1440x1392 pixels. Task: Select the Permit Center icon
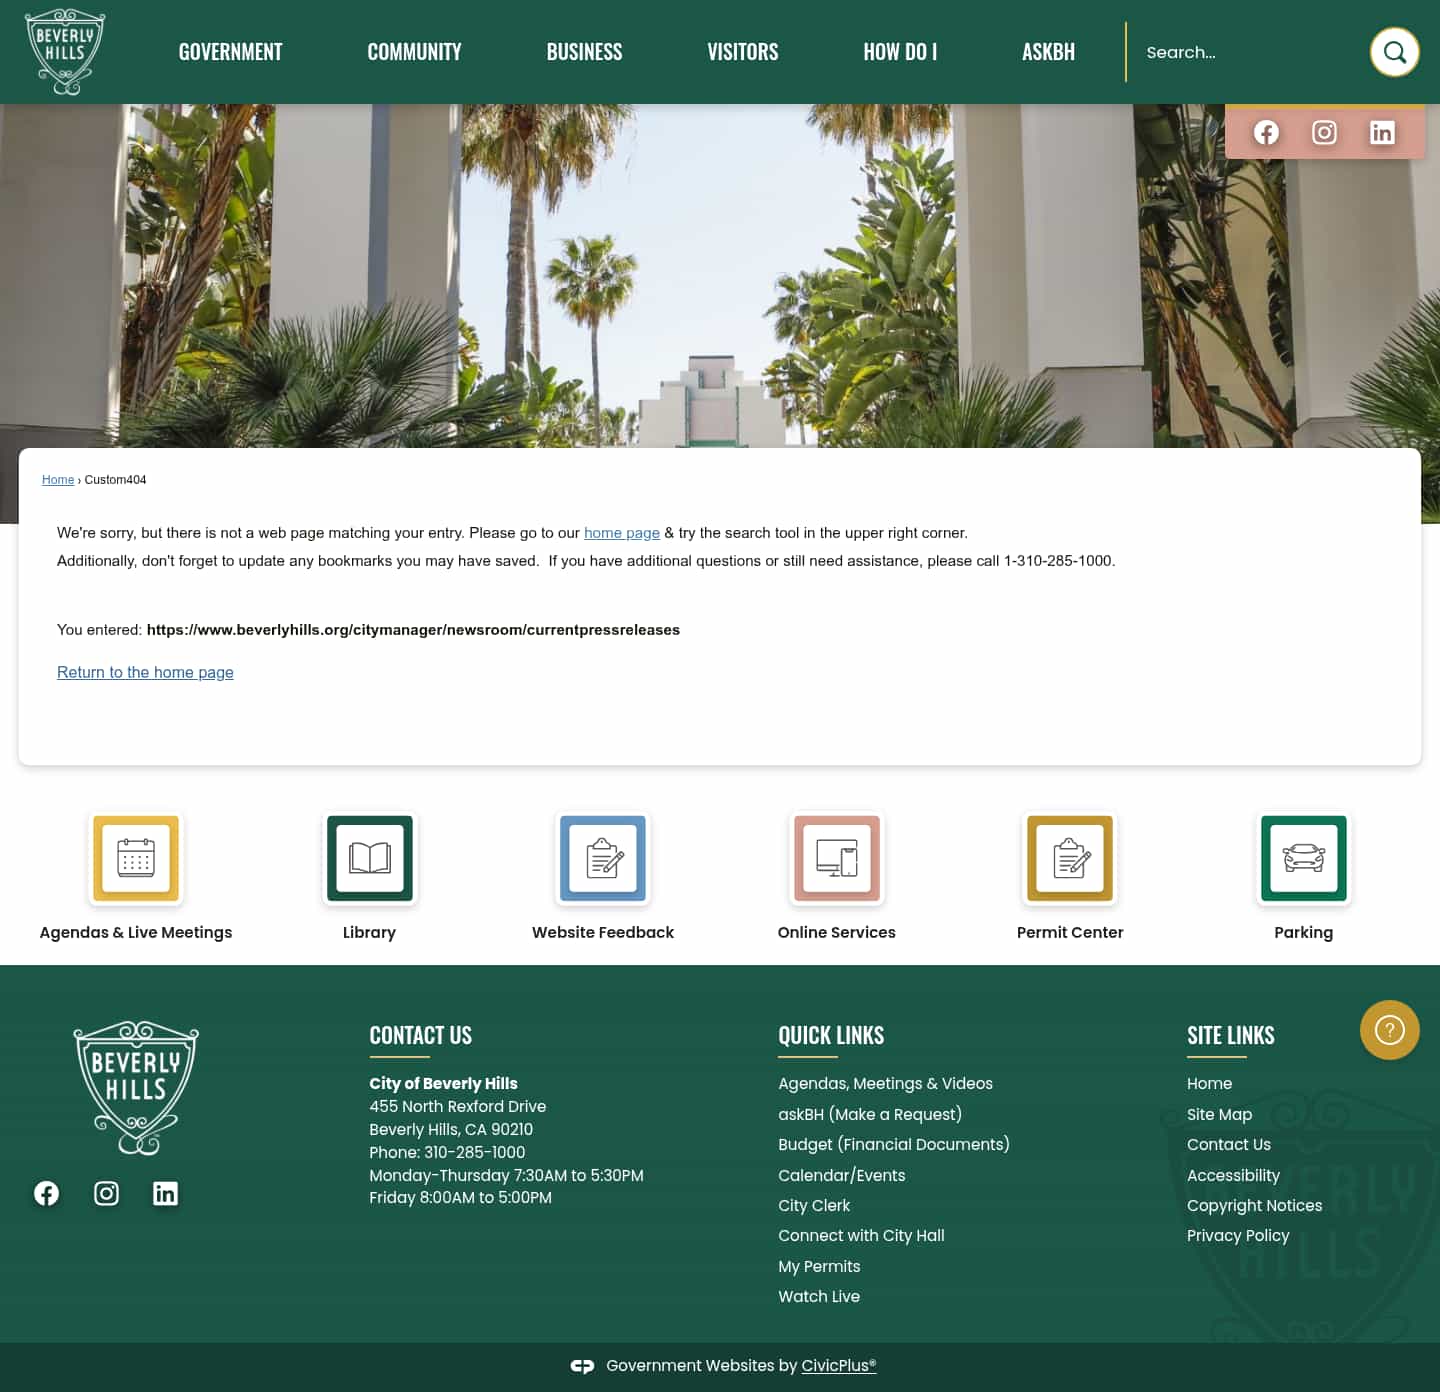click(1070, 858)
